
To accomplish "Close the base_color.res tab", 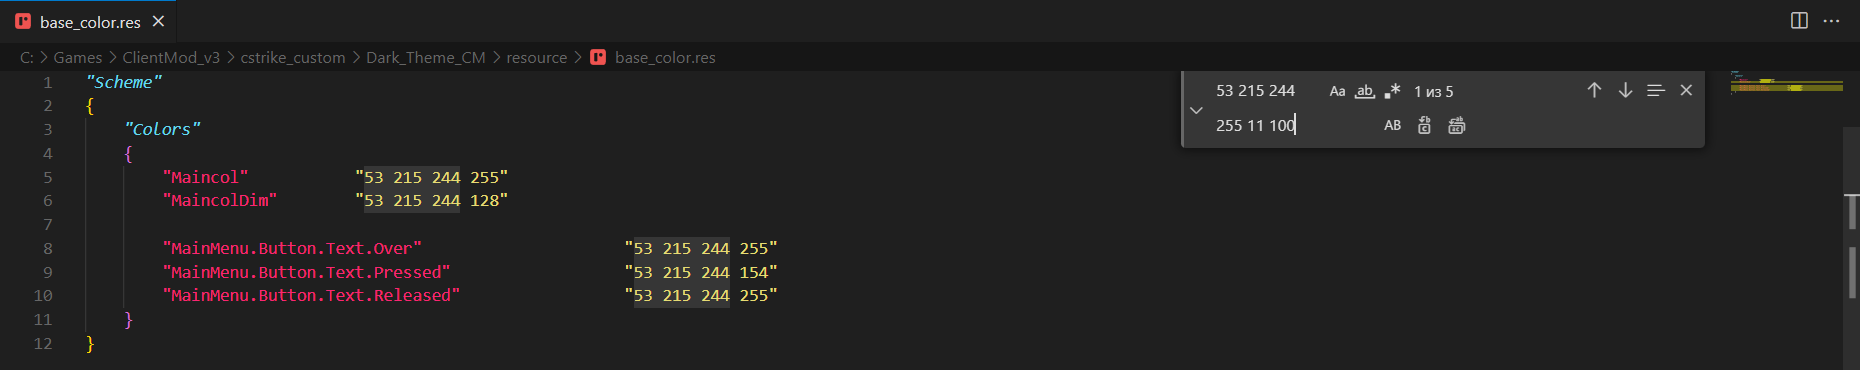I will tap(158, 21).
